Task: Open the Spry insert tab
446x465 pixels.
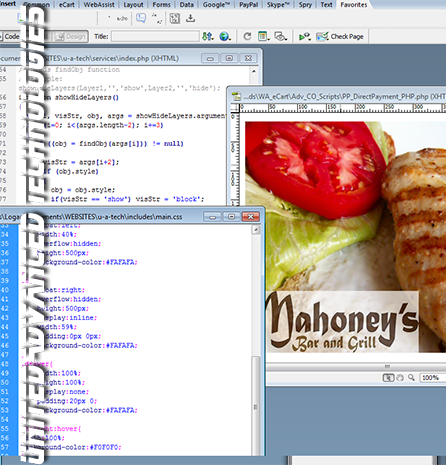Action: [305, 5]
